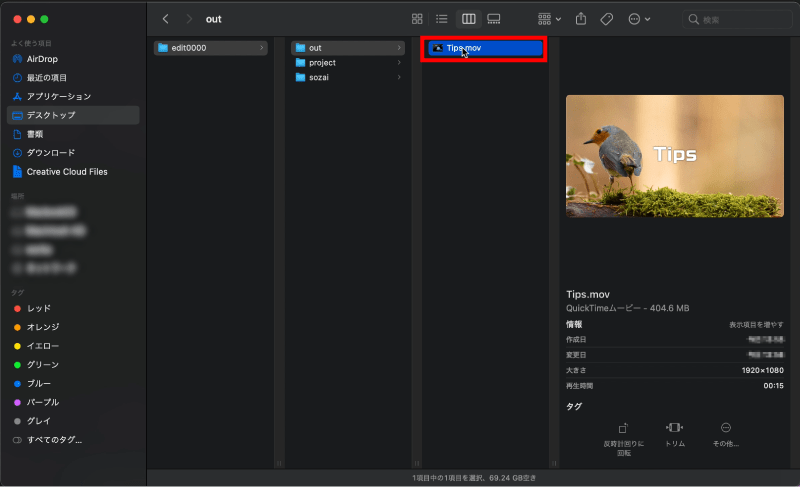This screenshot has height=487, width=800.
Task: Expand the project folder chevron
Action: (x=399, y=62)
